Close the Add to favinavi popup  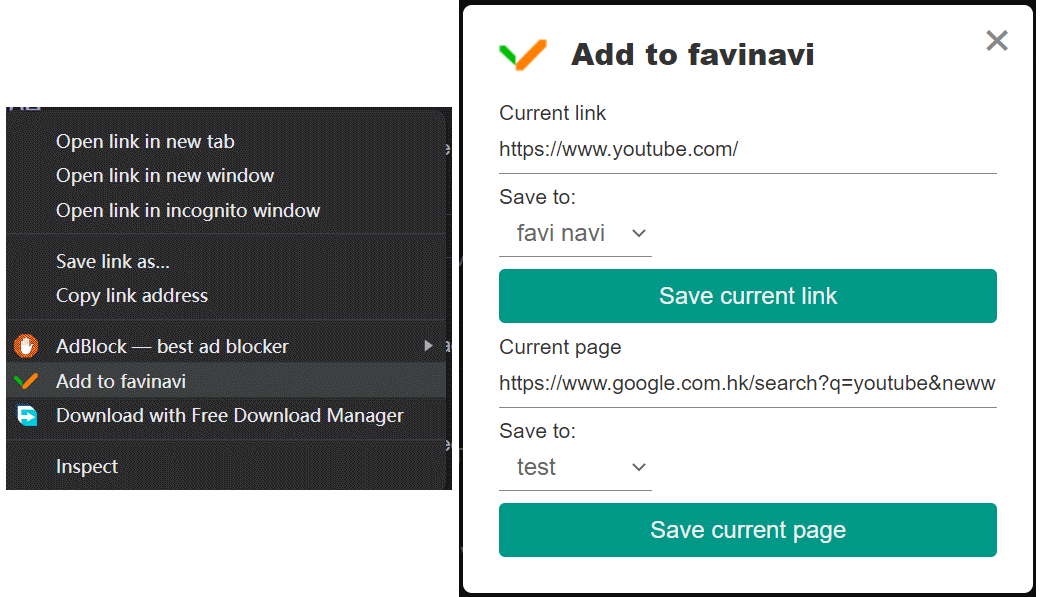(x=996, y=41)
